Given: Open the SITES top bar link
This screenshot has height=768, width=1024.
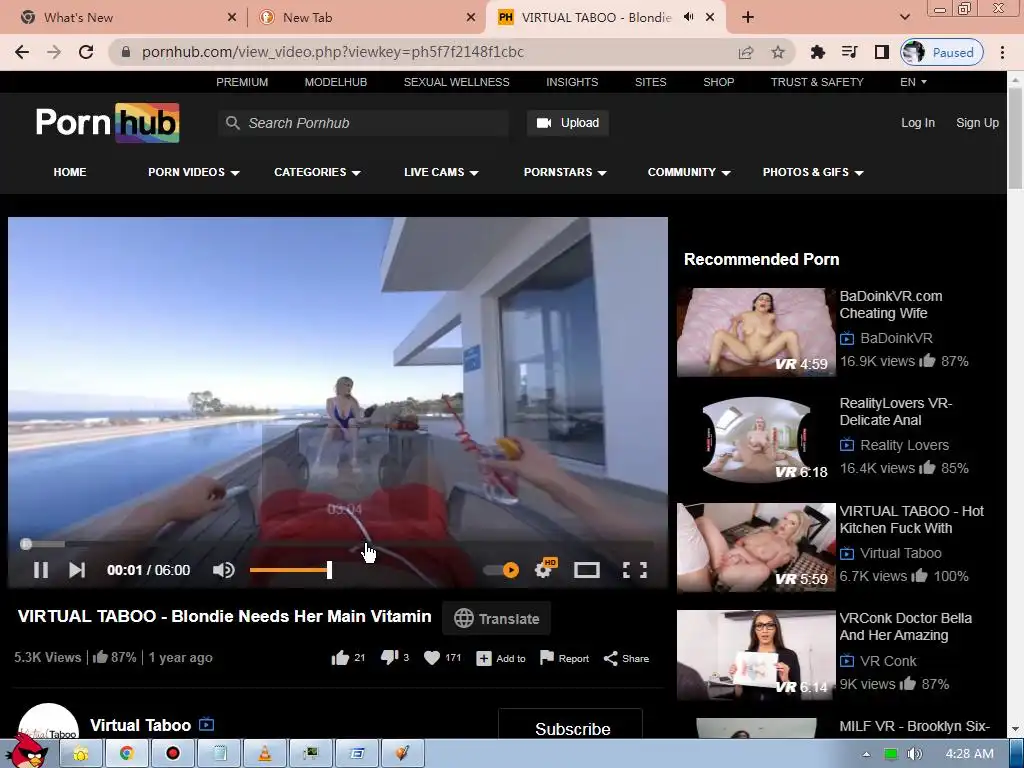Looking at the screenshot, I should pos(650,82).
